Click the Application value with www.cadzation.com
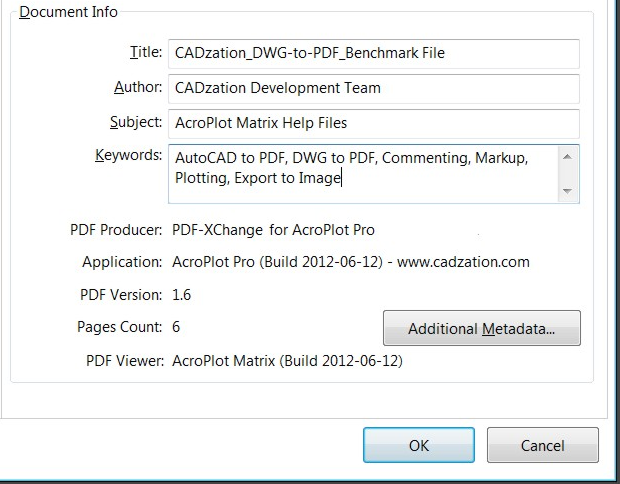 (x=351, y=262)
